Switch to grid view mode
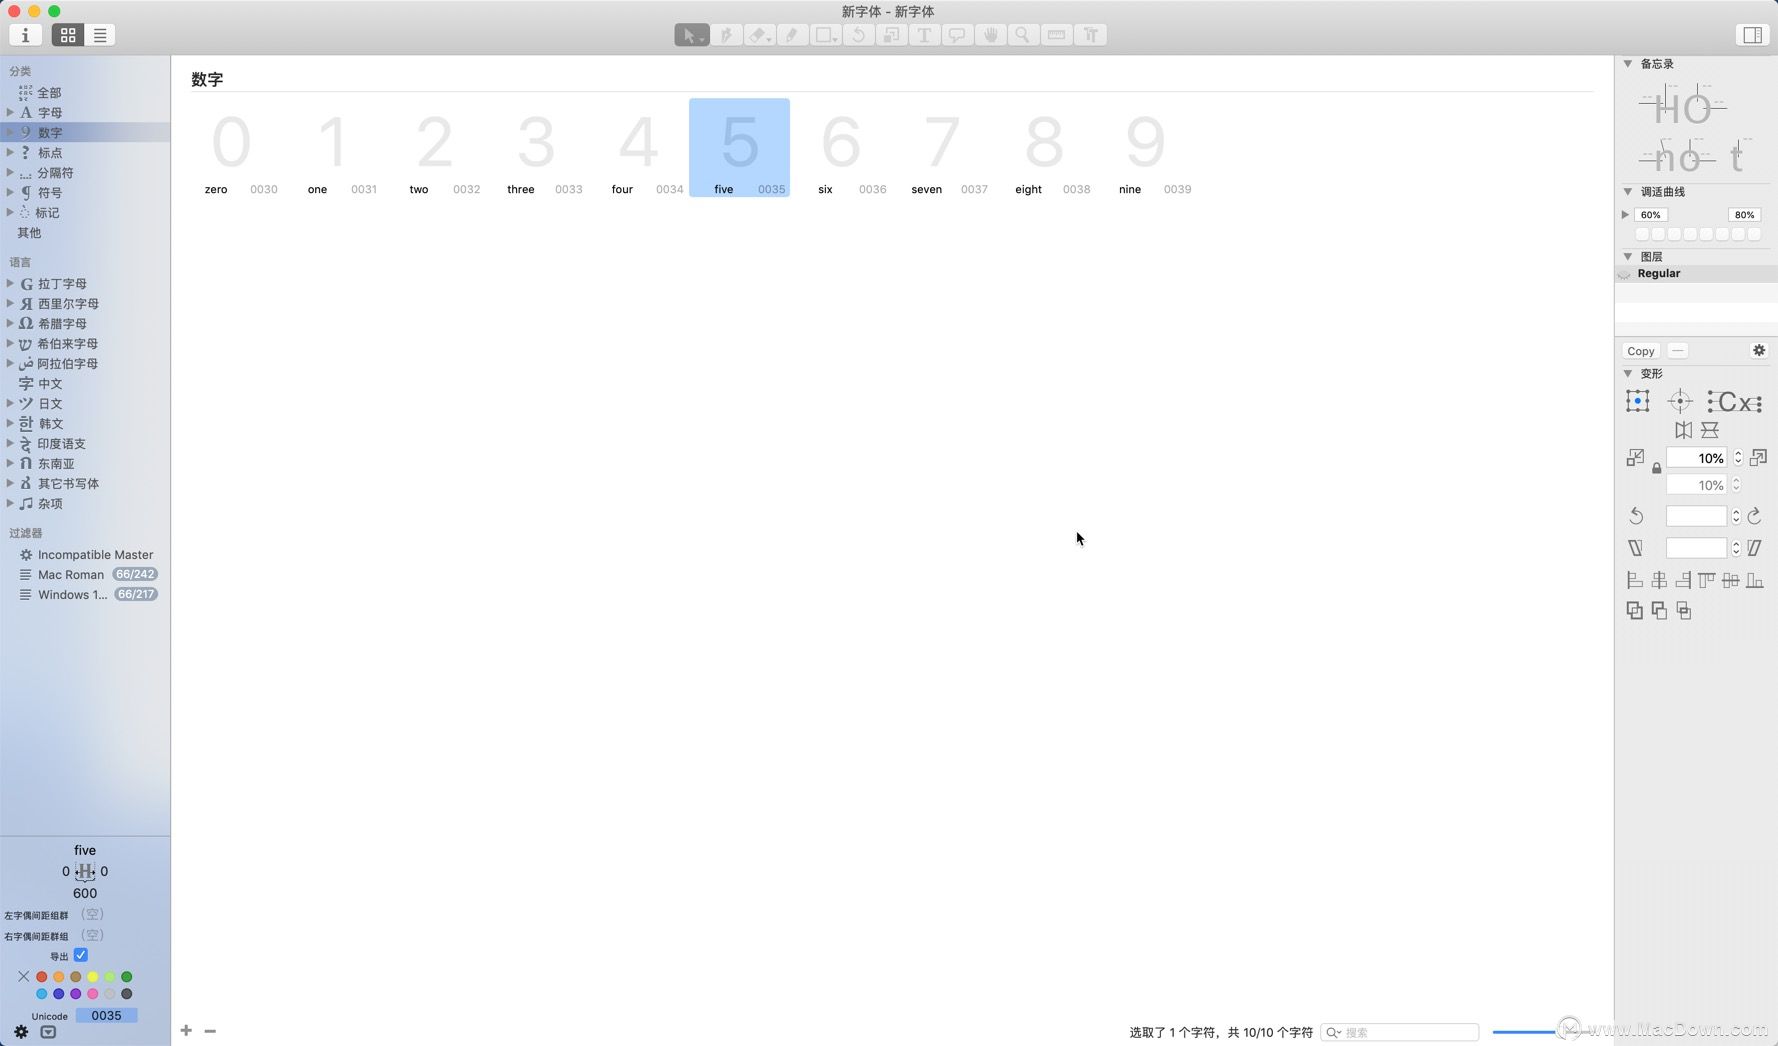Image resolution: width=1778 pixels, height=1046 pixels. 68,35
